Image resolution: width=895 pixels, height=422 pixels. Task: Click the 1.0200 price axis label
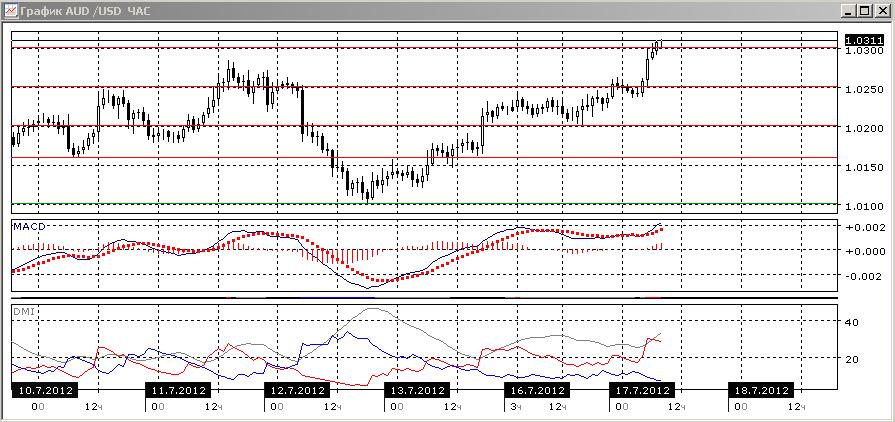[x=863, y=128]
